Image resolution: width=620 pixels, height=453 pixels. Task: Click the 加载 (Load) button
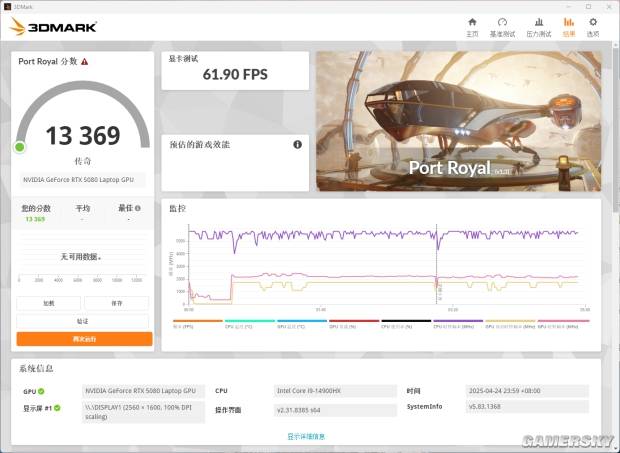point(49,303)
